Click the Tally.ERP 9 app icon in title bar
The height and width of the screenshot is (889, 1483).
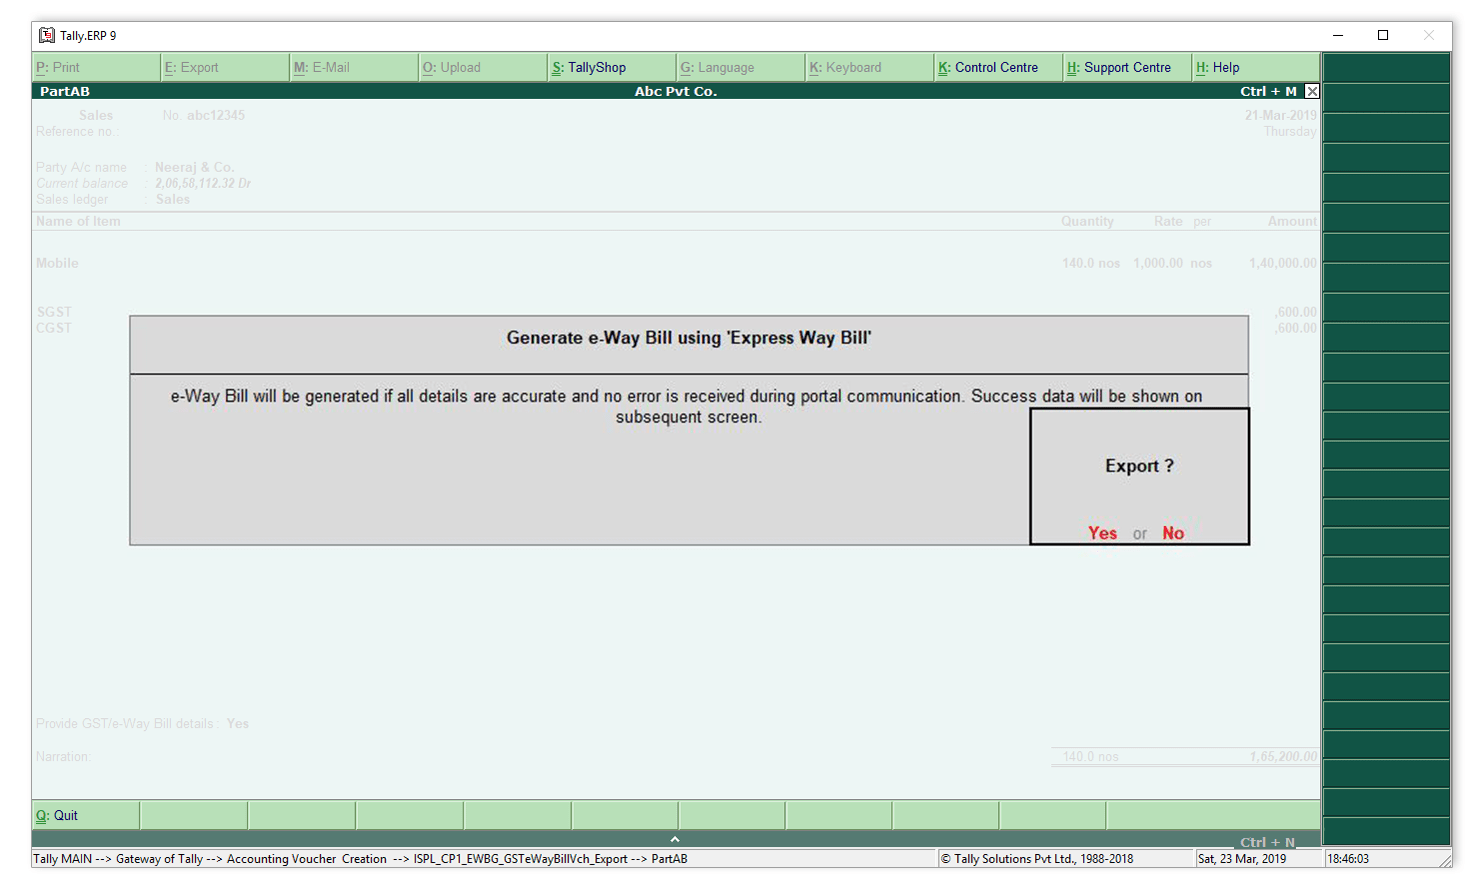pos(46,35)
